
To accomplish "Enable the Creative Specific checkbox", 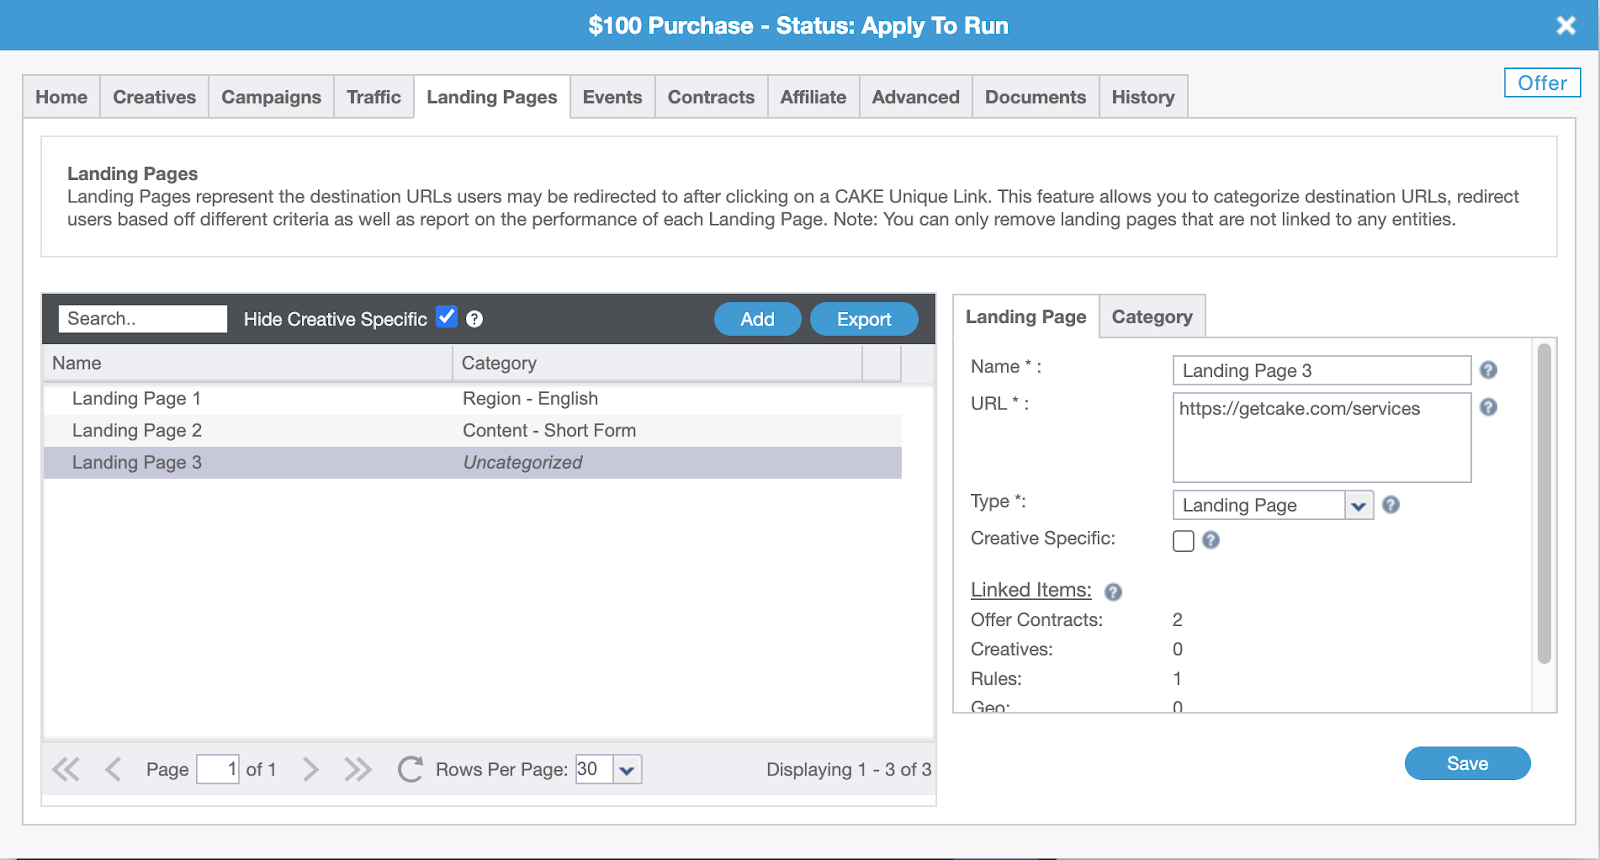I will [x=1183, y=541].
